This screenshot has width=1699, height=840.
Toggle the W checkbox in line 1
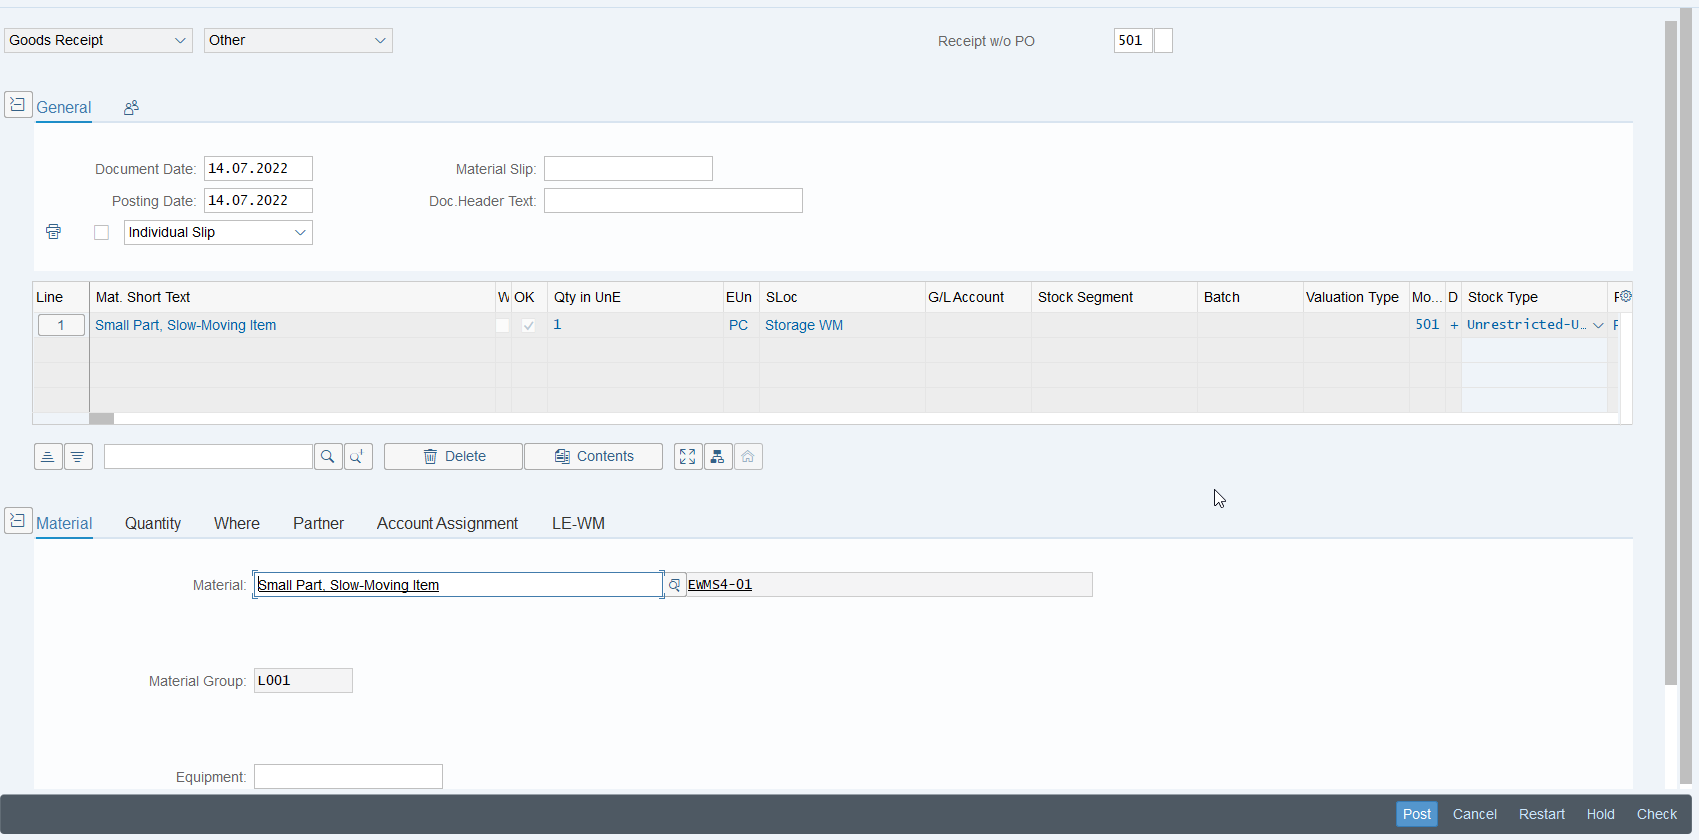click(x=503, y=325)
